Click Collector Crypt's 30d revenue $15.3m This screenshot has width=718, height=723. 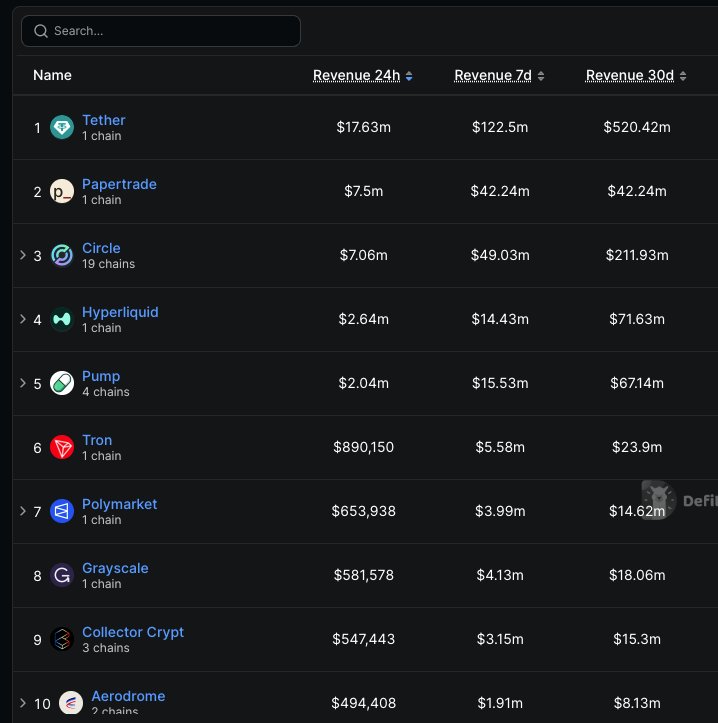click(637, 640)
